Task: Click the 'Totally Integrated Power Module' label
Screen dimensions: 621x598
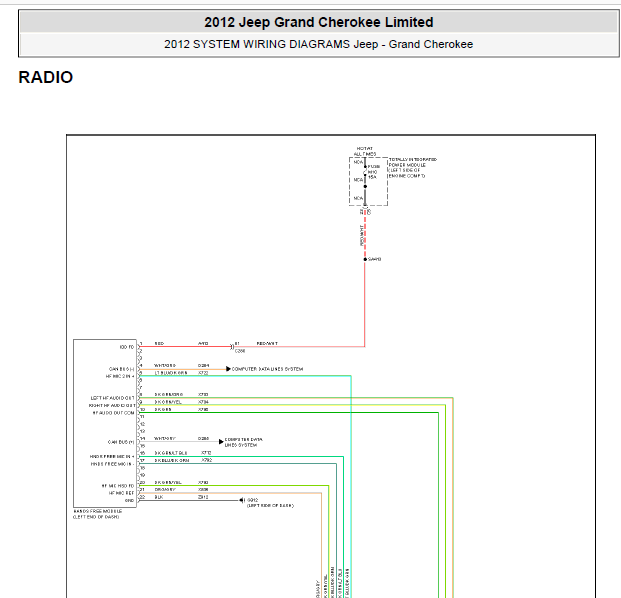Action: pos(413,168)
